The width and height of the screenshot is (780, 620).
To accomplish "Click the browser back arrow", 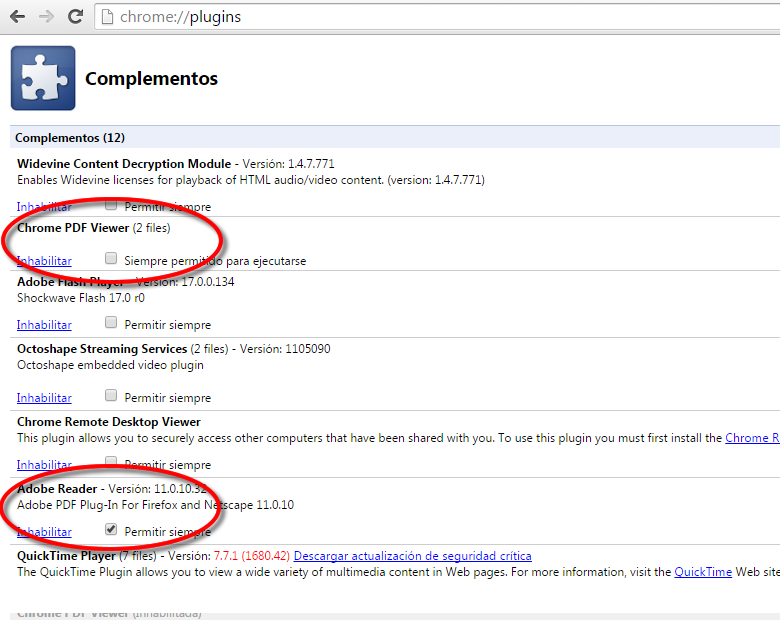I will [x=17, y=17].
